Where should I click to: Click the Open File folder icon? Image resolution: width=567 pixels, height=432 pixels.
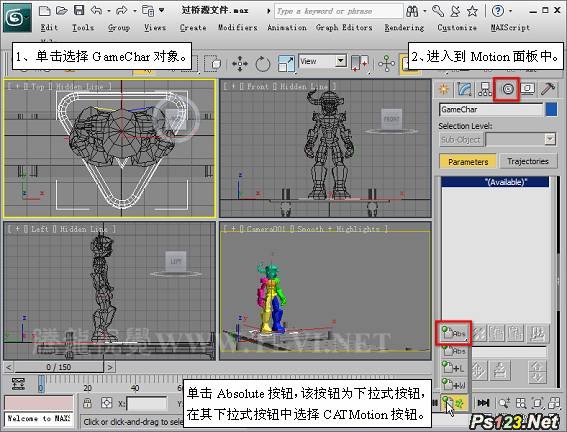[61, 10]
